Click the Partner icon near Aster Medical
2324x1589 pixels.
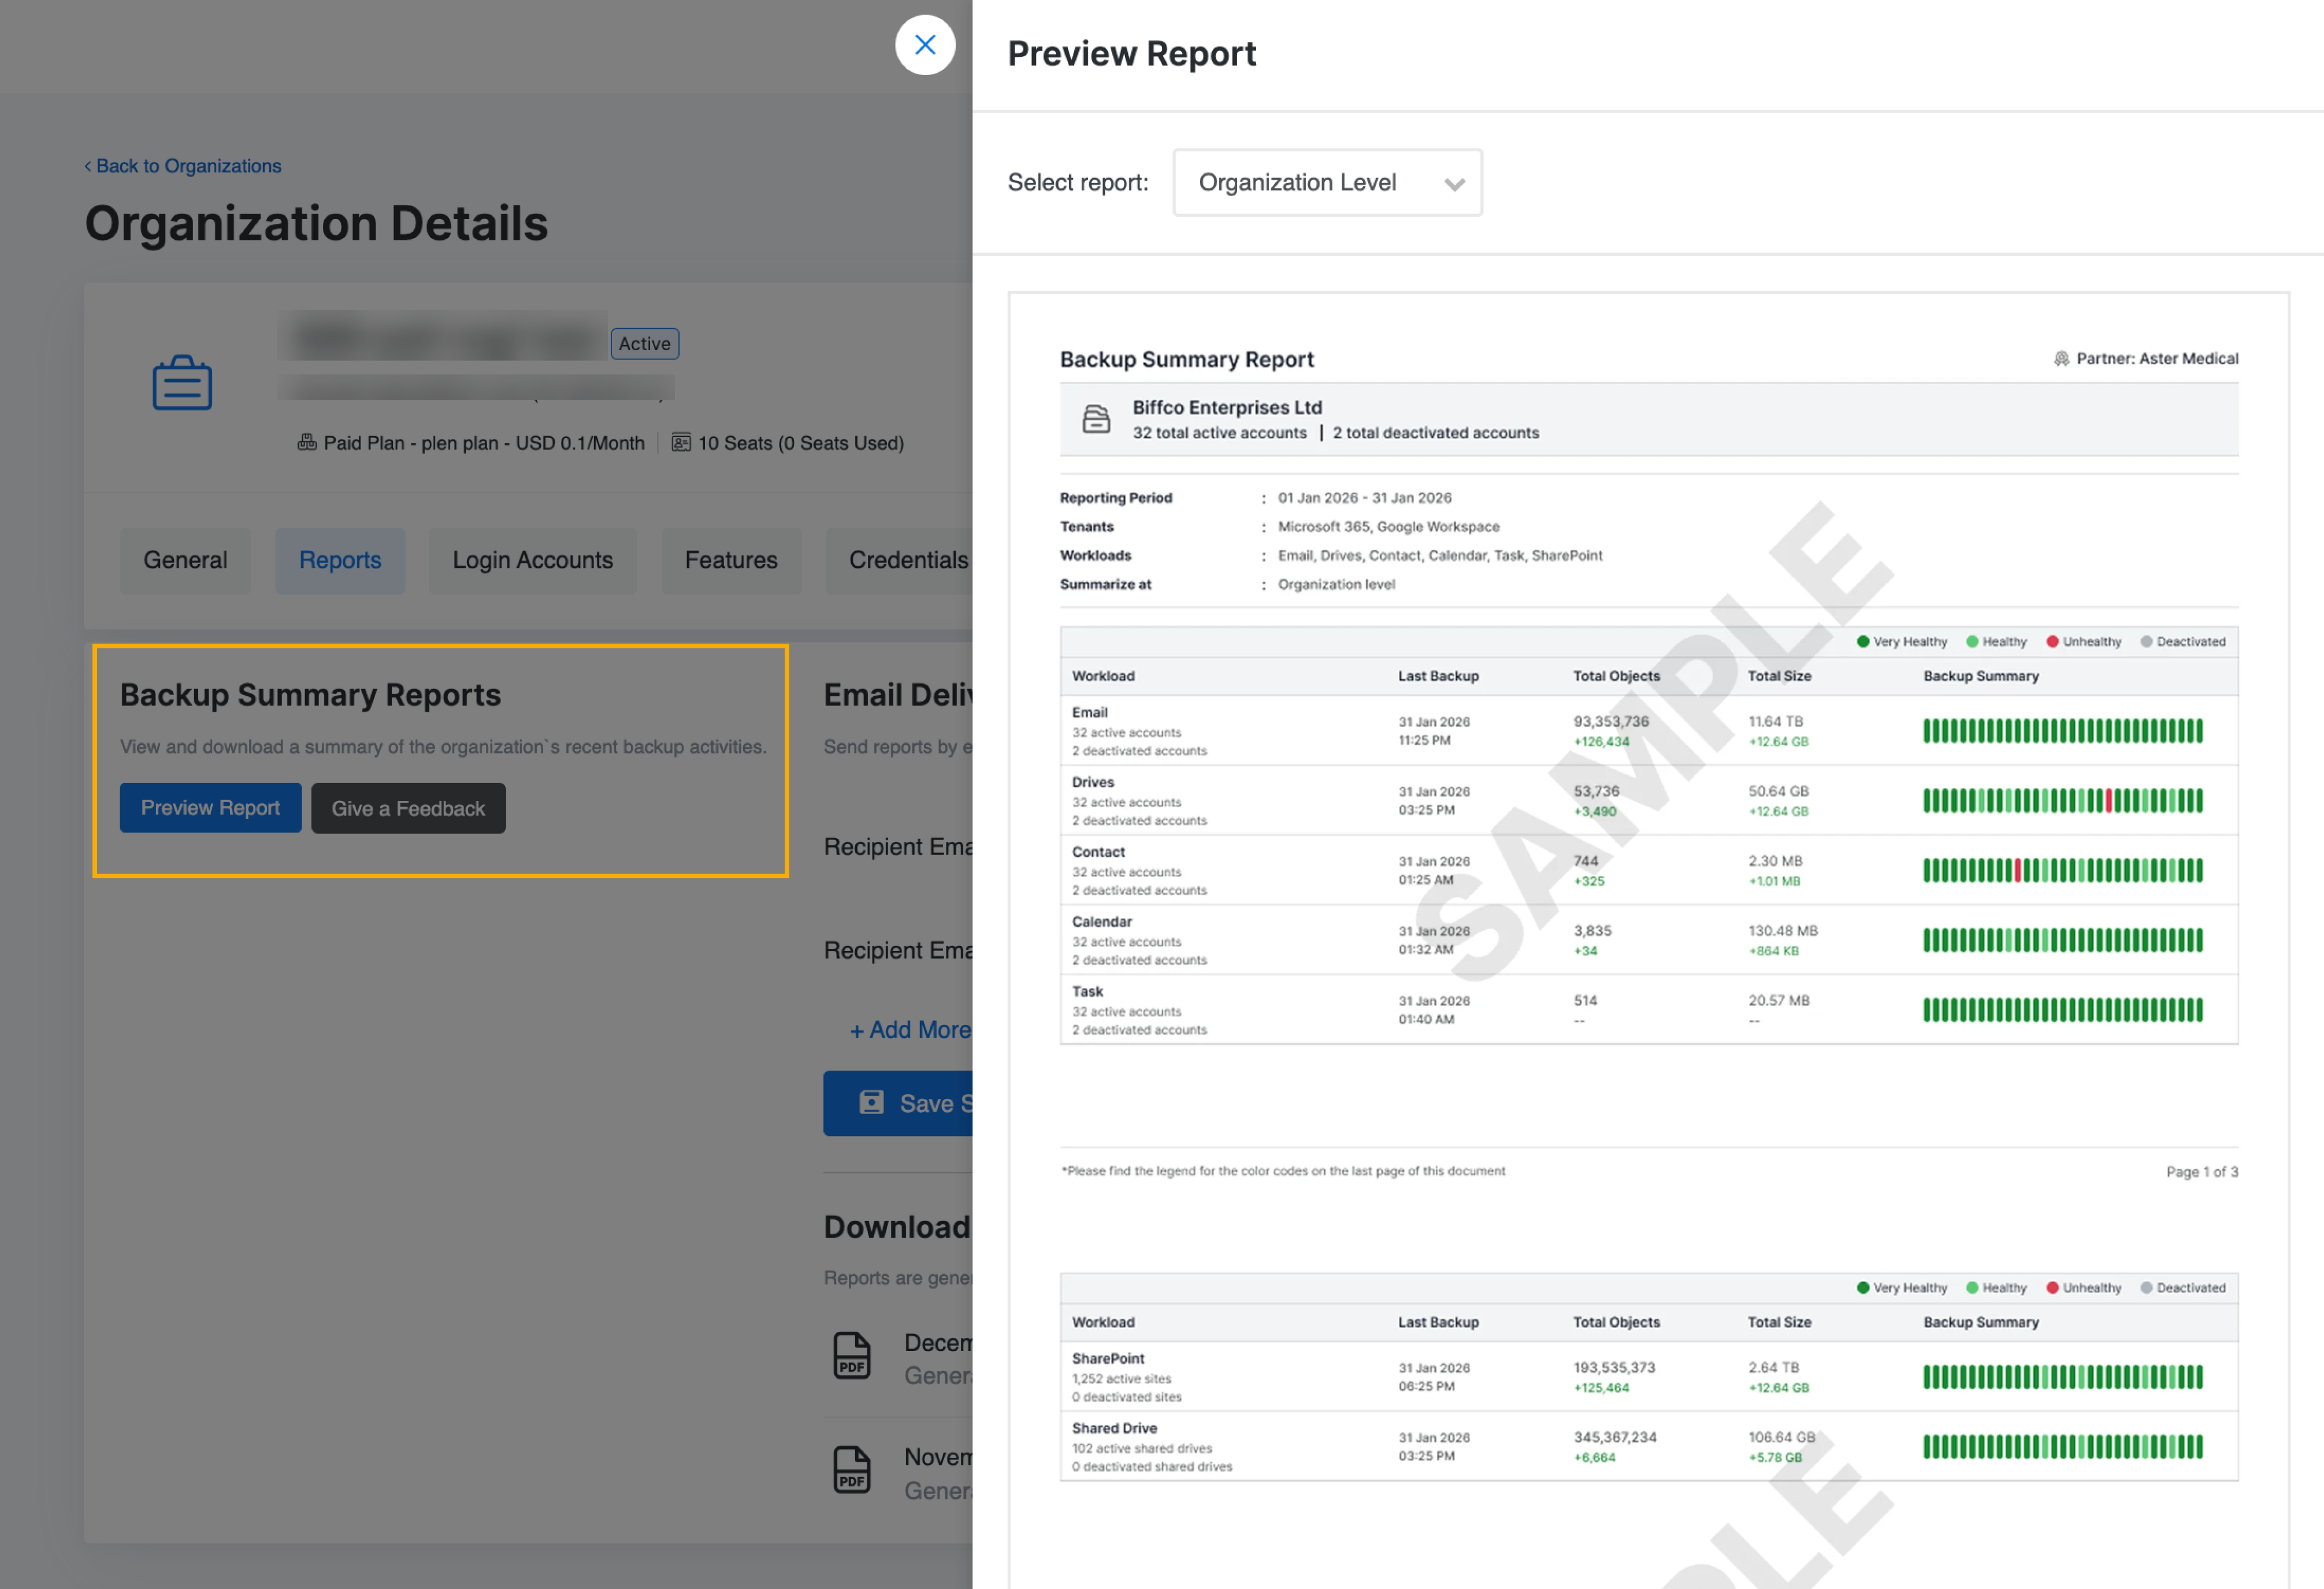(2061, 359)
